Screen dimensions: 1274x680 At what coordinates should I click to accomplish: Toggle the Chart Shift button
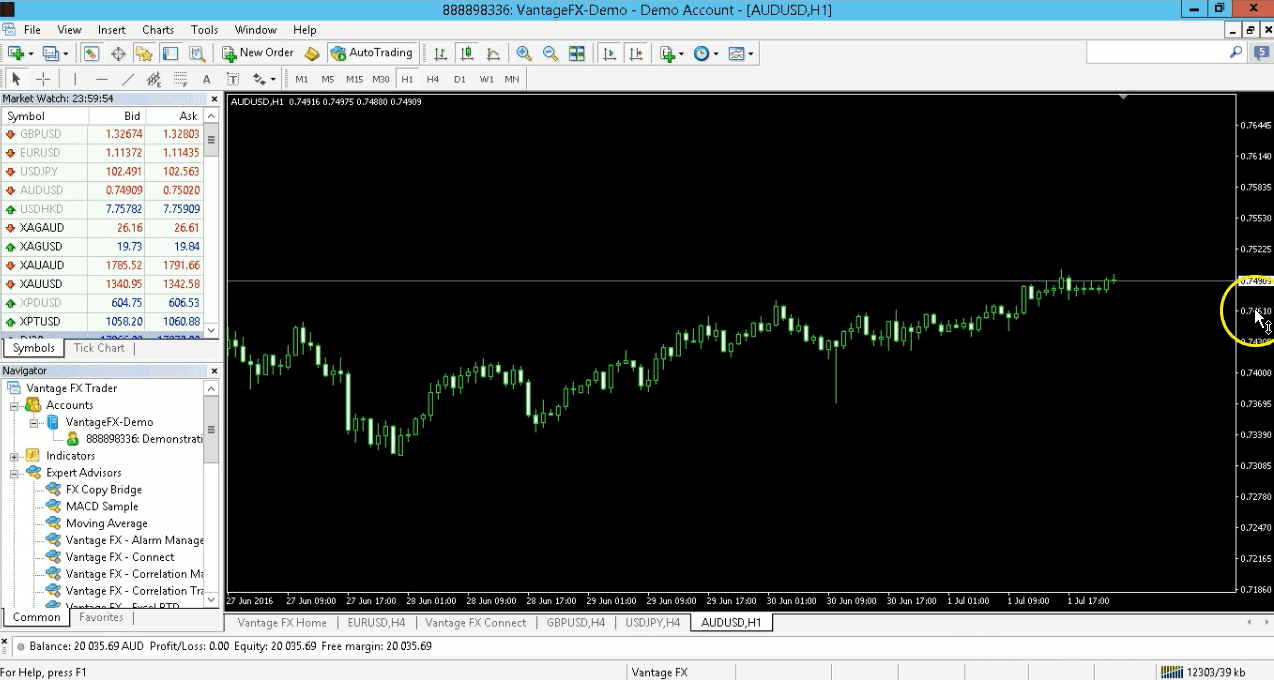(635, 53)
